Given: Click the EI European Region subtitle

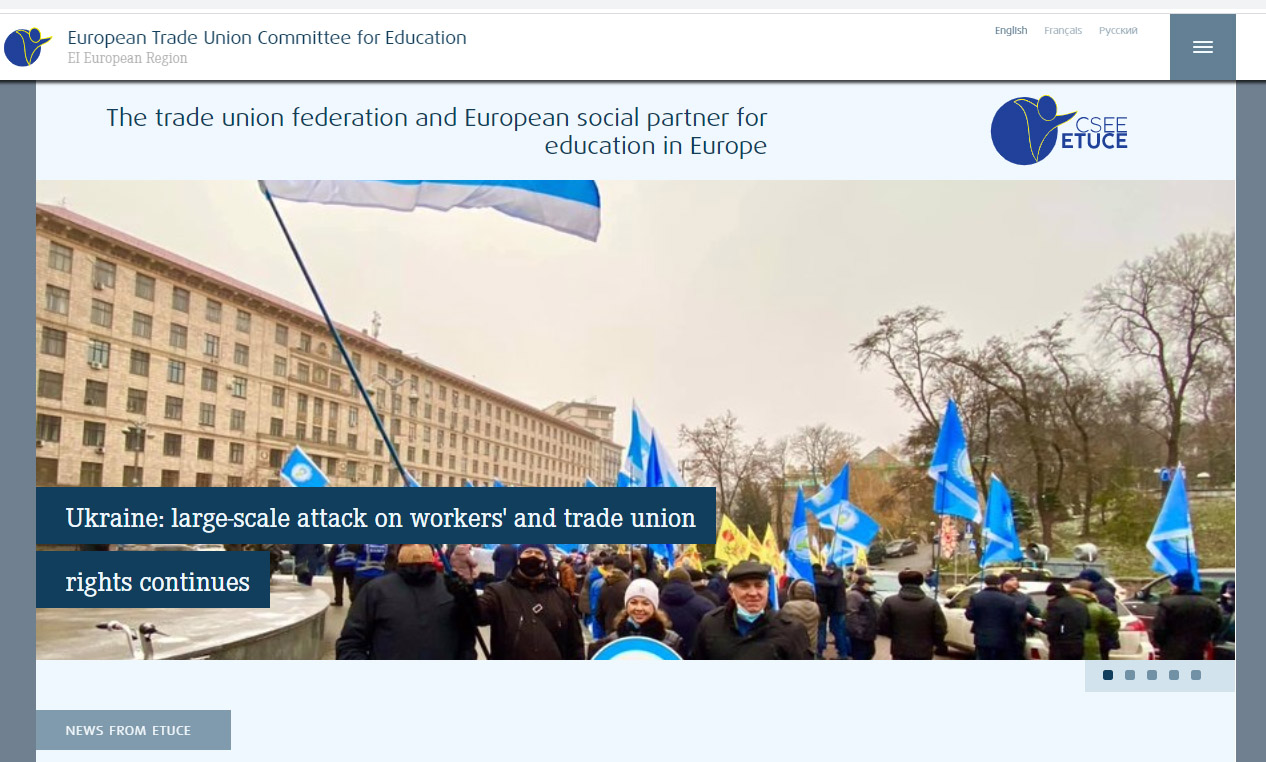Looking at the screenshot, I should pos(127,58).
